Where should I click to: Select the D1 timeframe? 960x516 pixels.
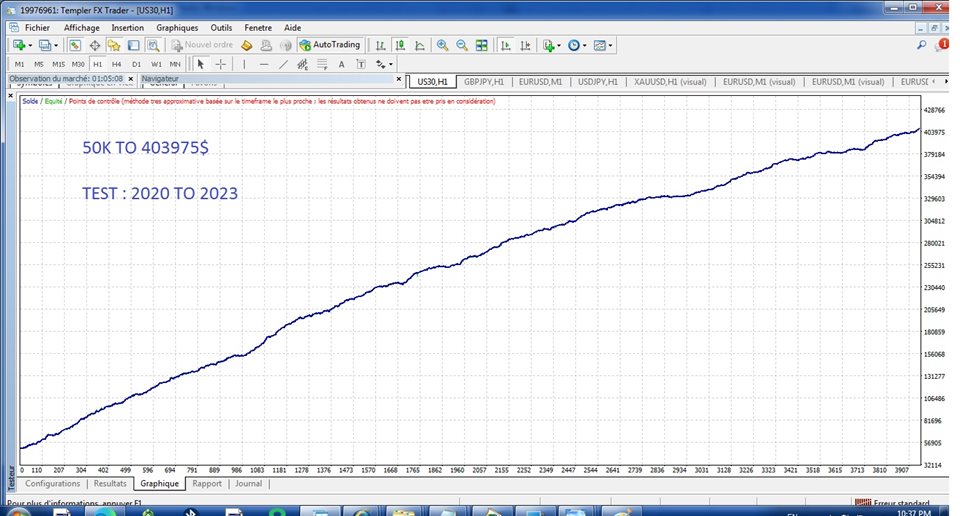click(136, 64)
